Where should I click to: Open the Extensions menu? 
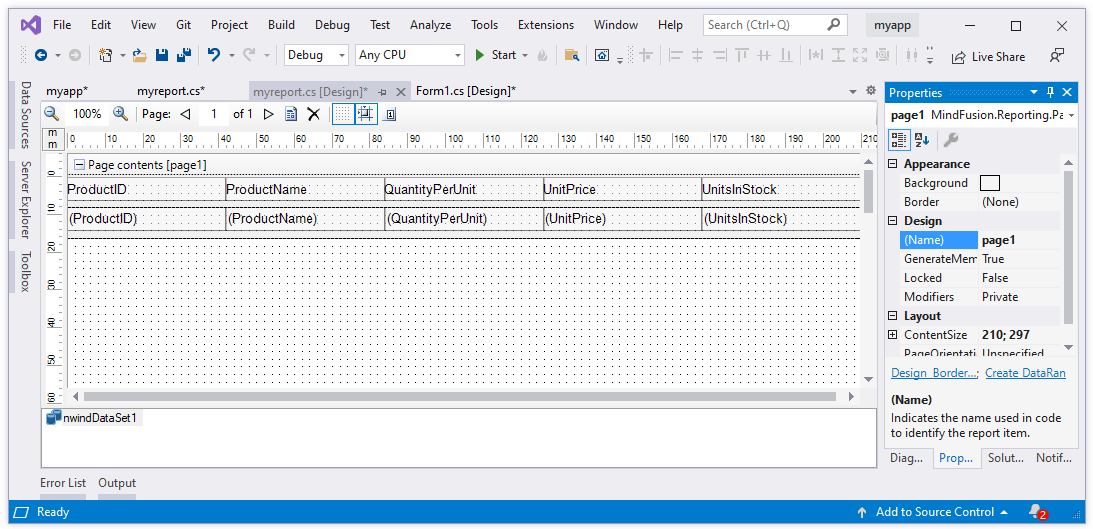(545, 25)
